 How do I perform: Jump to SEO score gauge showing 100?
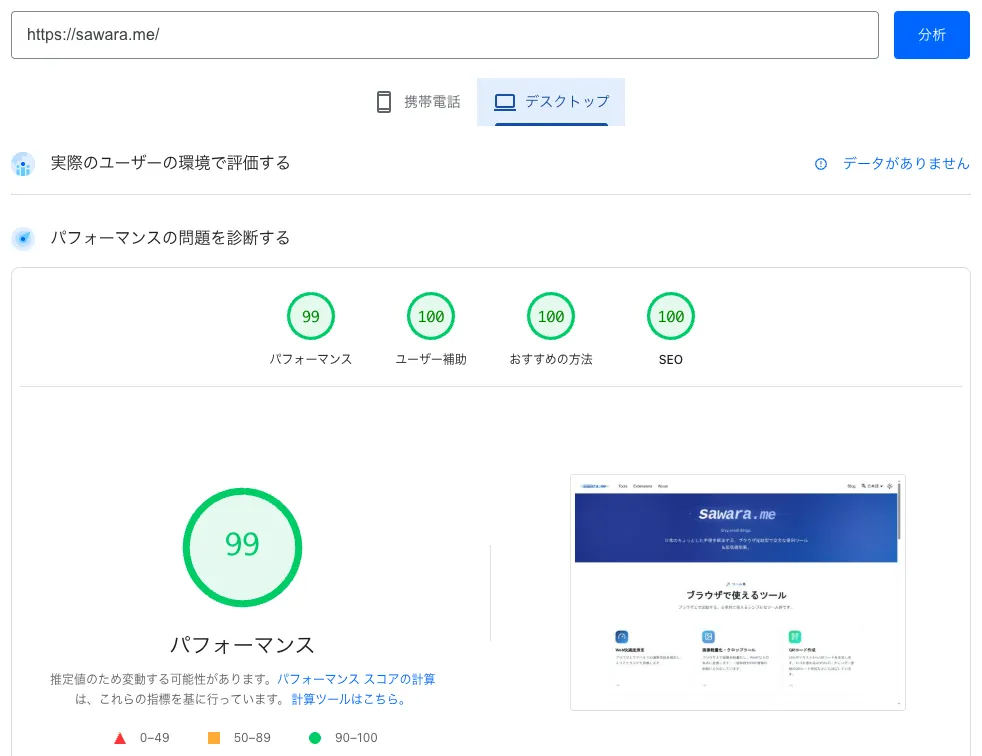pos(671,316)
